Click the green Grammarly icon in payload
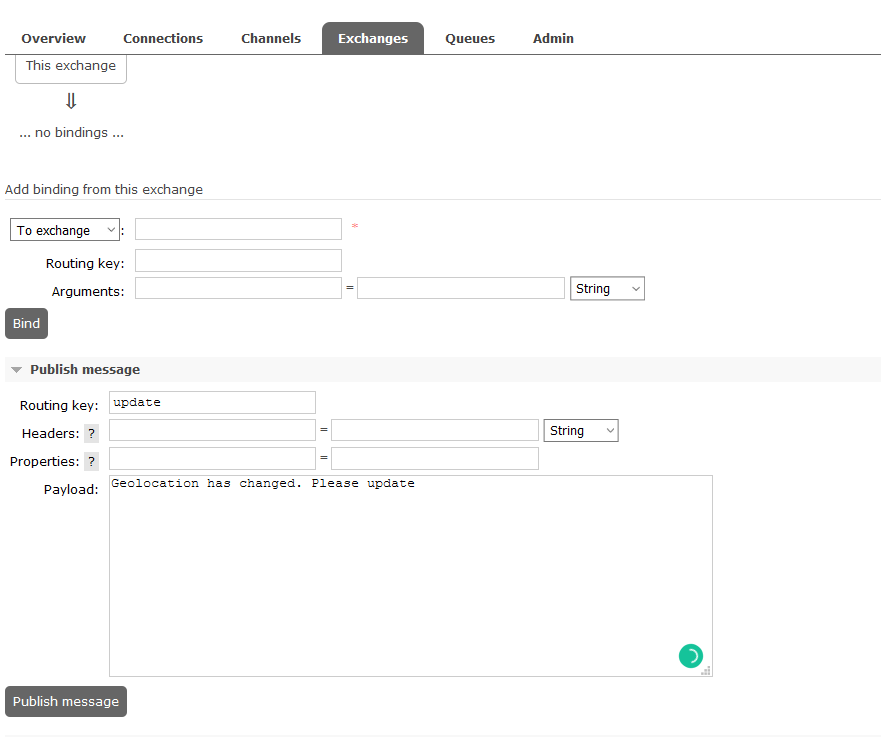This screenshot has width=881, height=737. 690,656
